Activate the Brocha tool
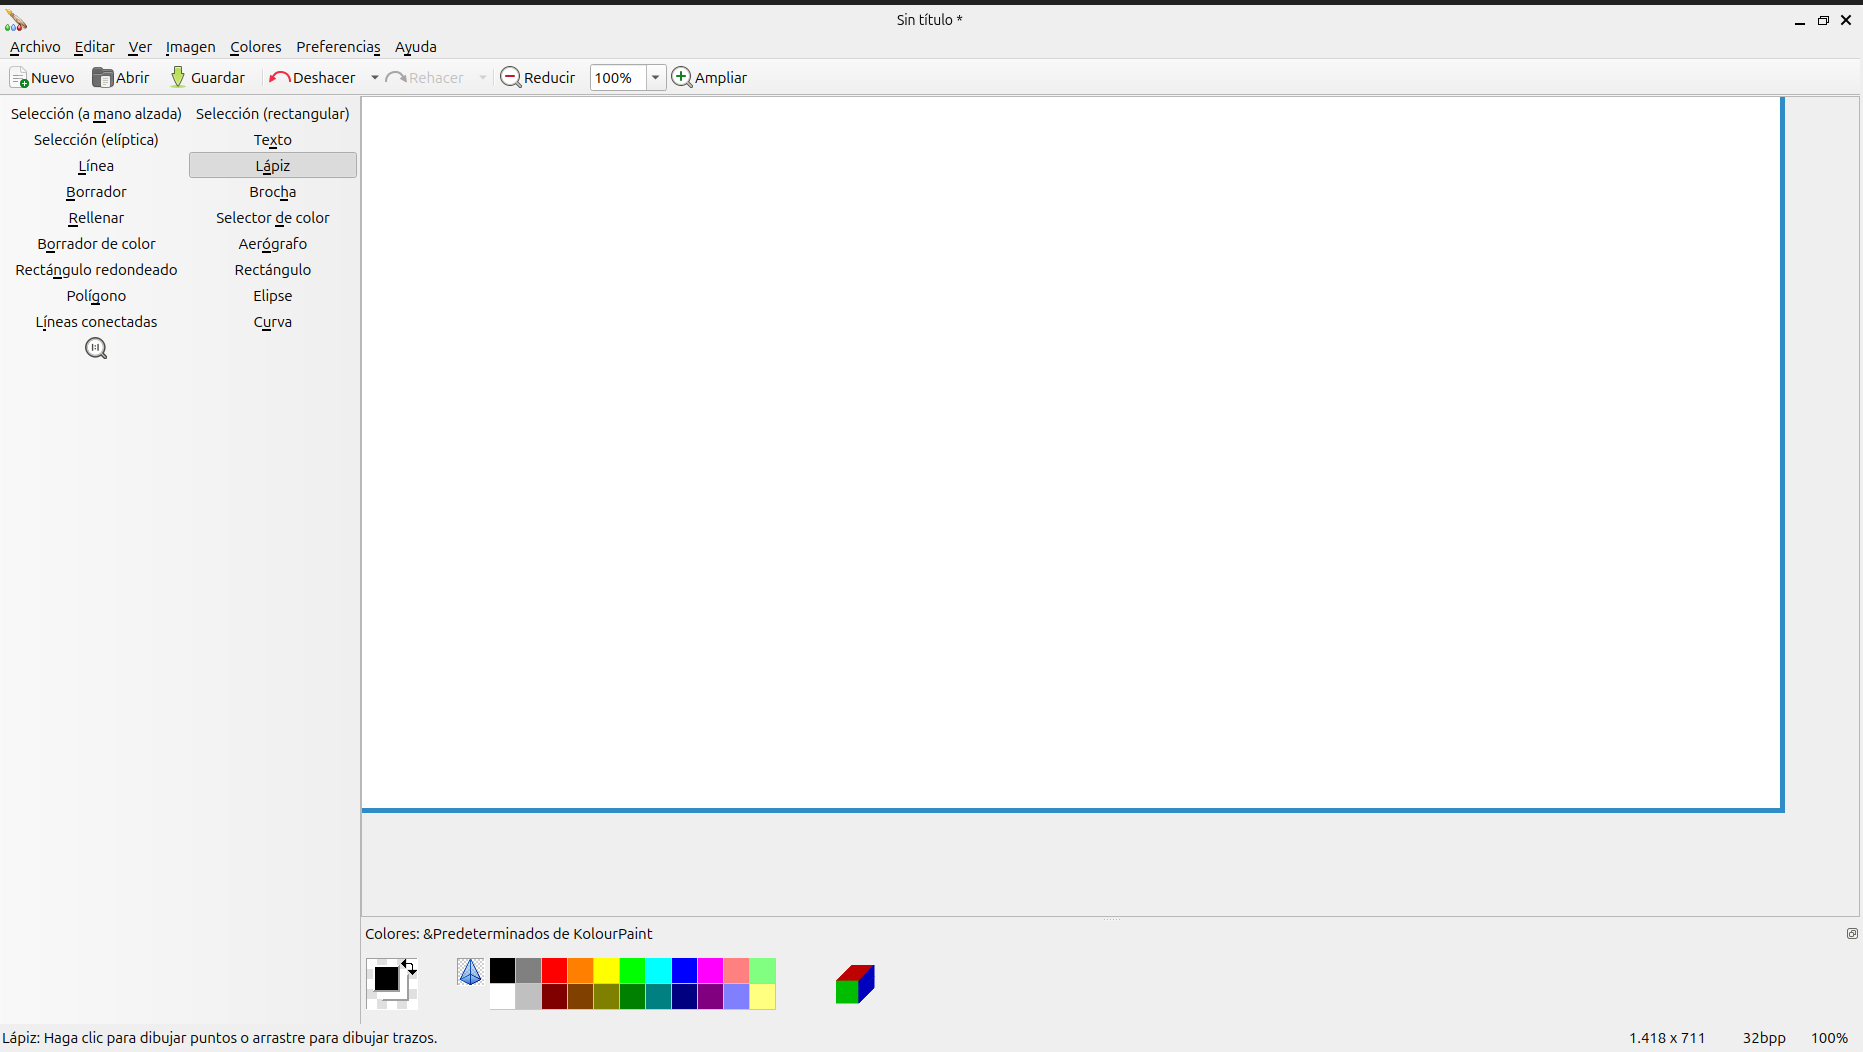Image resolution: width=1863 pixels, height=1052 pixels. pos(272,192)
